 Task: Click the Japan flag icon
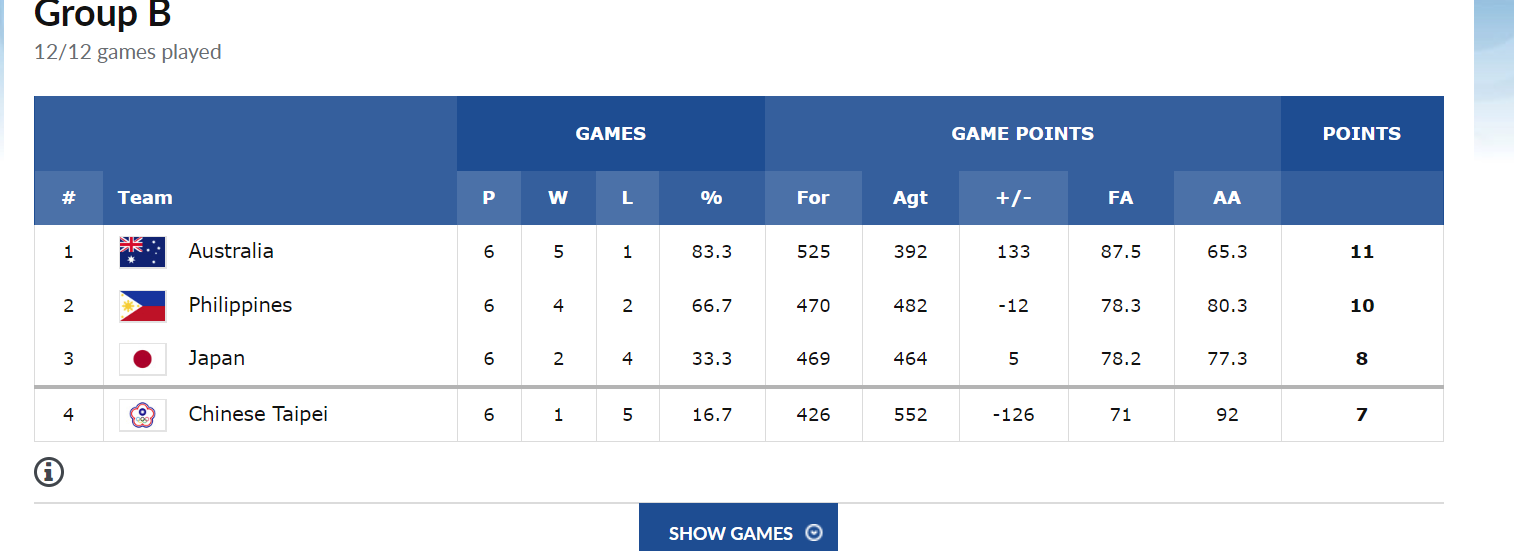click(142, 359)
